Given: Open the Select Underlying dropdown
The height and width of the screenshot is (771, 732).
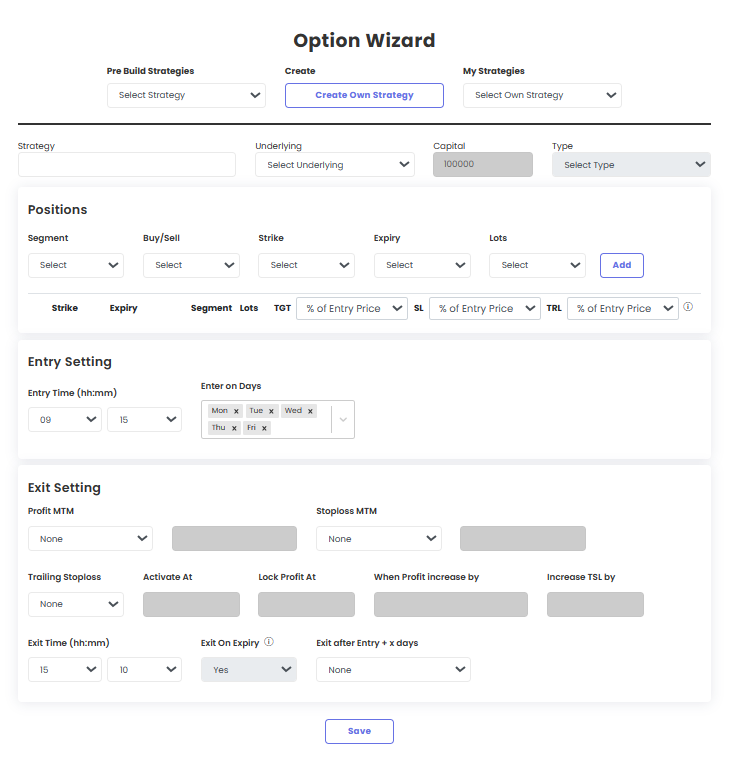Looking at the screenshot, I should click(335, 165).
